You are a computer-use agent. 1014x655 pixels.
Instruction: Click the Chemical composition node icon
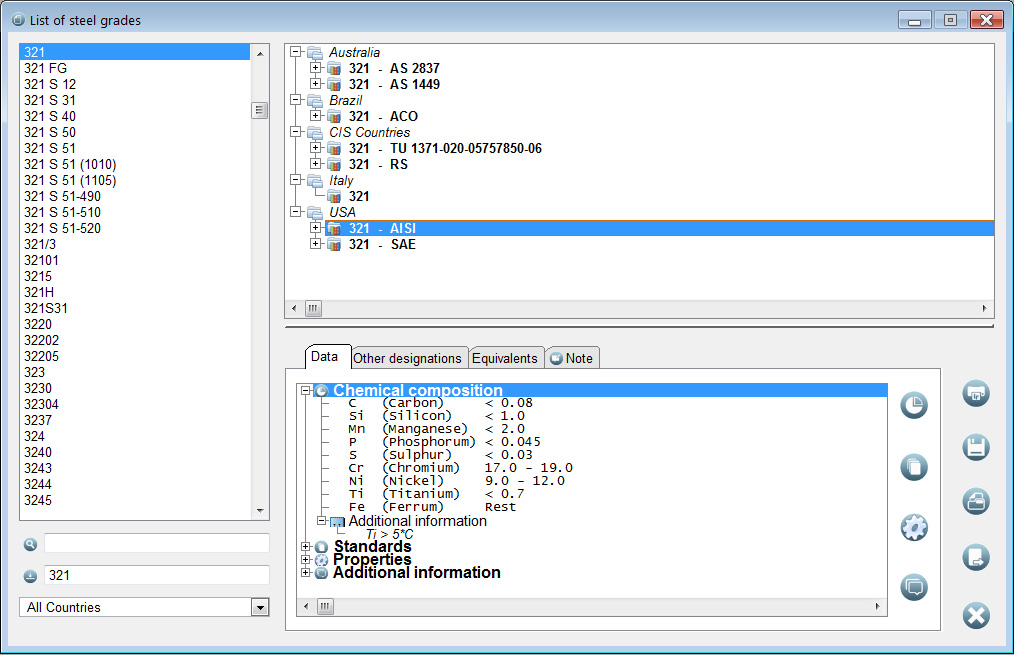click(321, 391)
